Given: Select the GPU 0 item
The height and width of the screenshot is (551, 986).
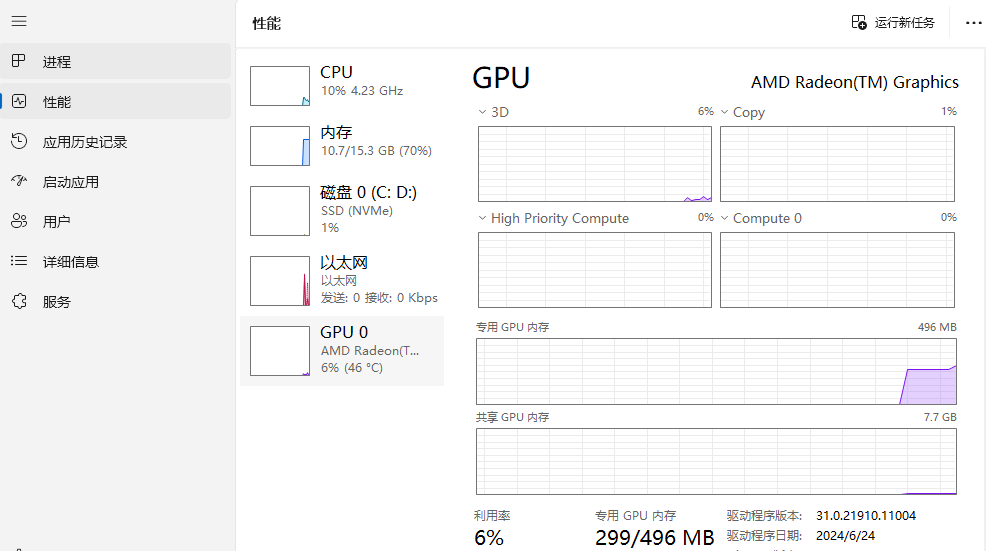Looking at the screenshot, I should 342,350.
